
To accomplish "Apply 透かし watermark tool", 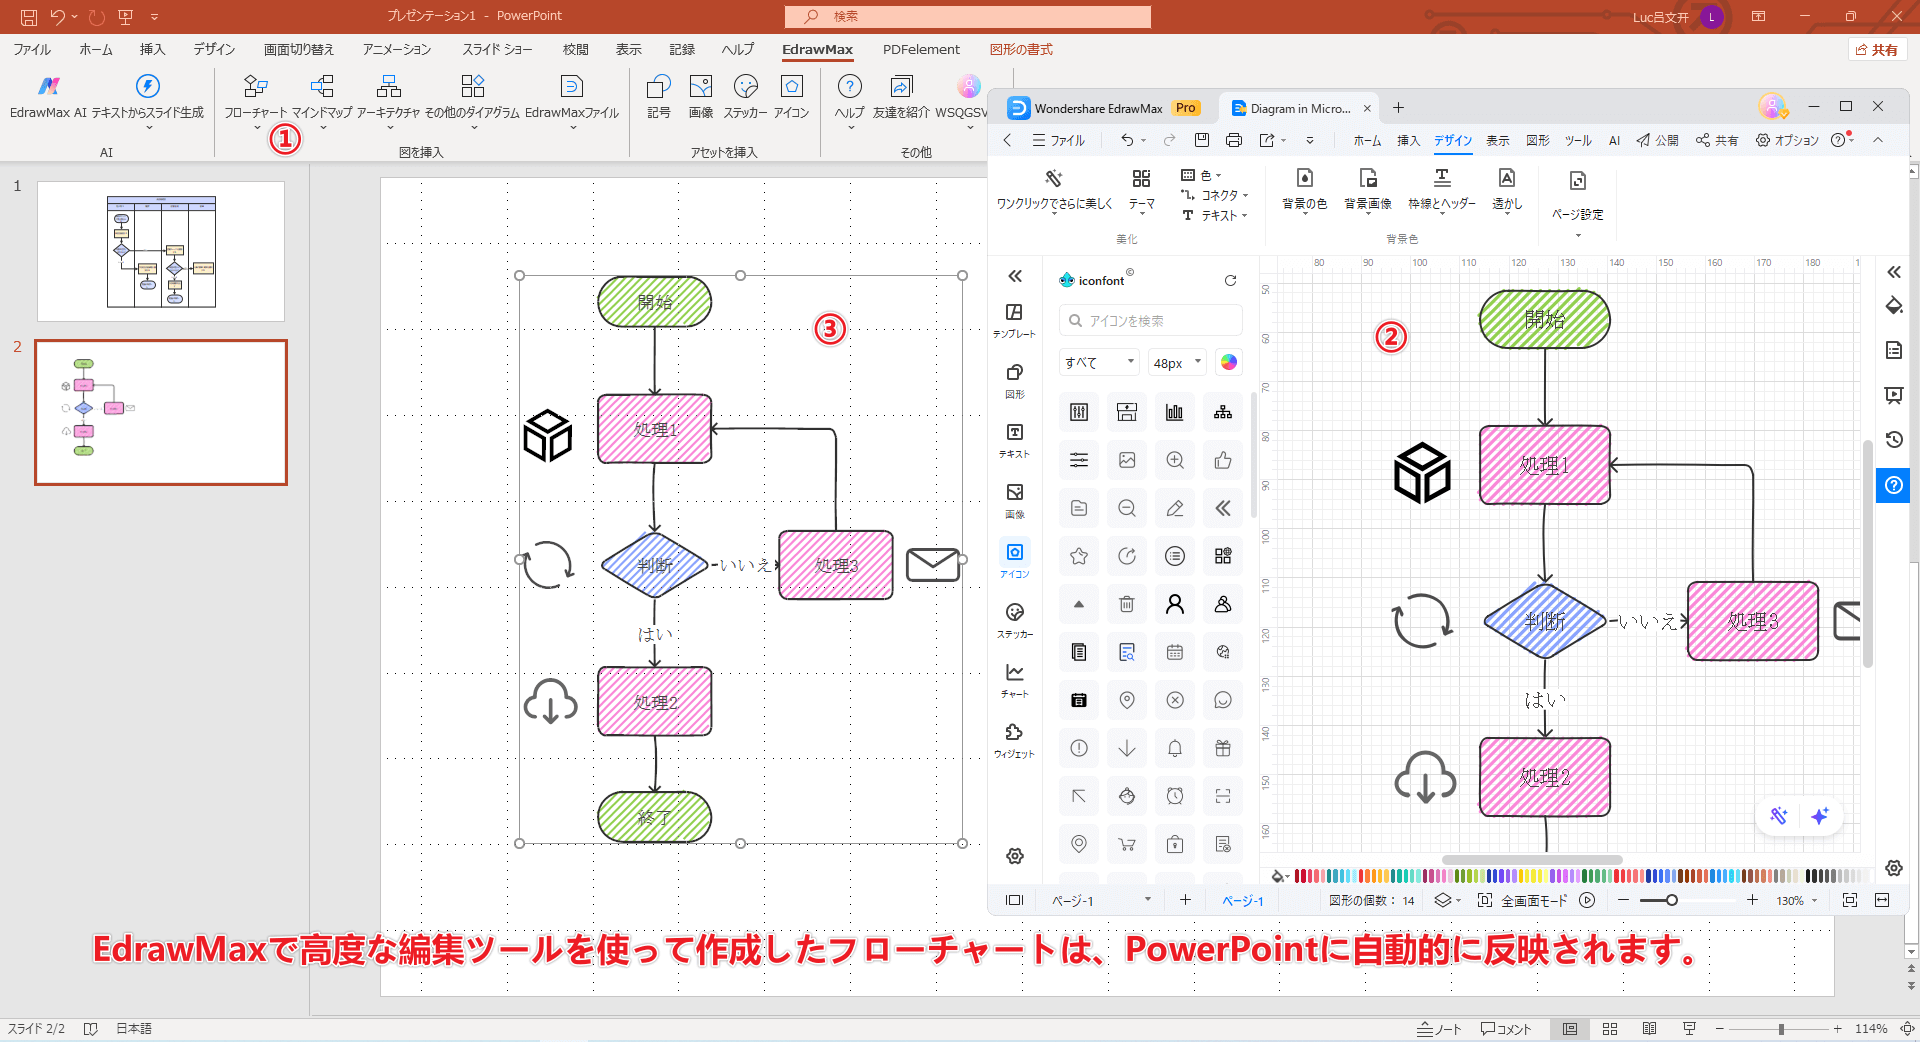I will pyautogui.click(x=1507, y=190).
